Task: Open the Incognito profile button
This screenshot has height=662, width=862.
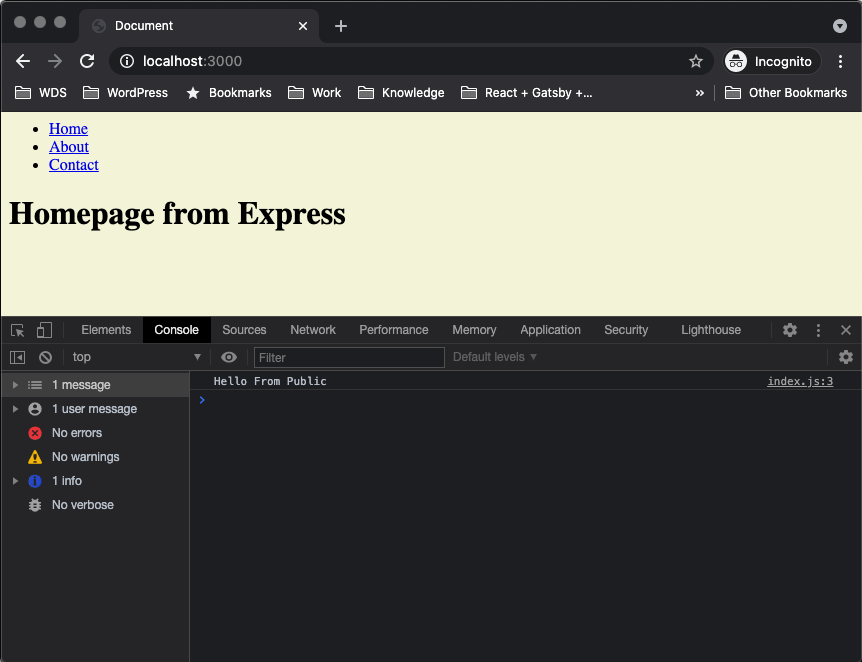Action: pos(772,61)
